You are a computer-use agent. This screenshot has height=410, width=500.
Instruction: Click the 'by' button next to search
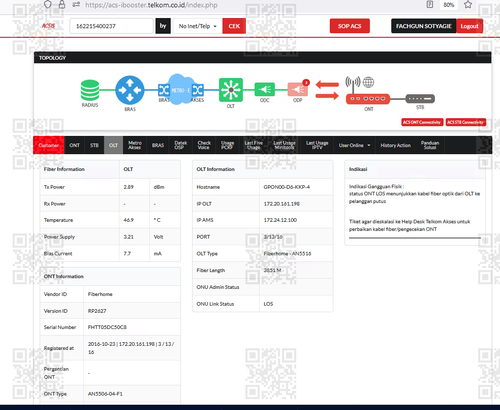[163, 26]
